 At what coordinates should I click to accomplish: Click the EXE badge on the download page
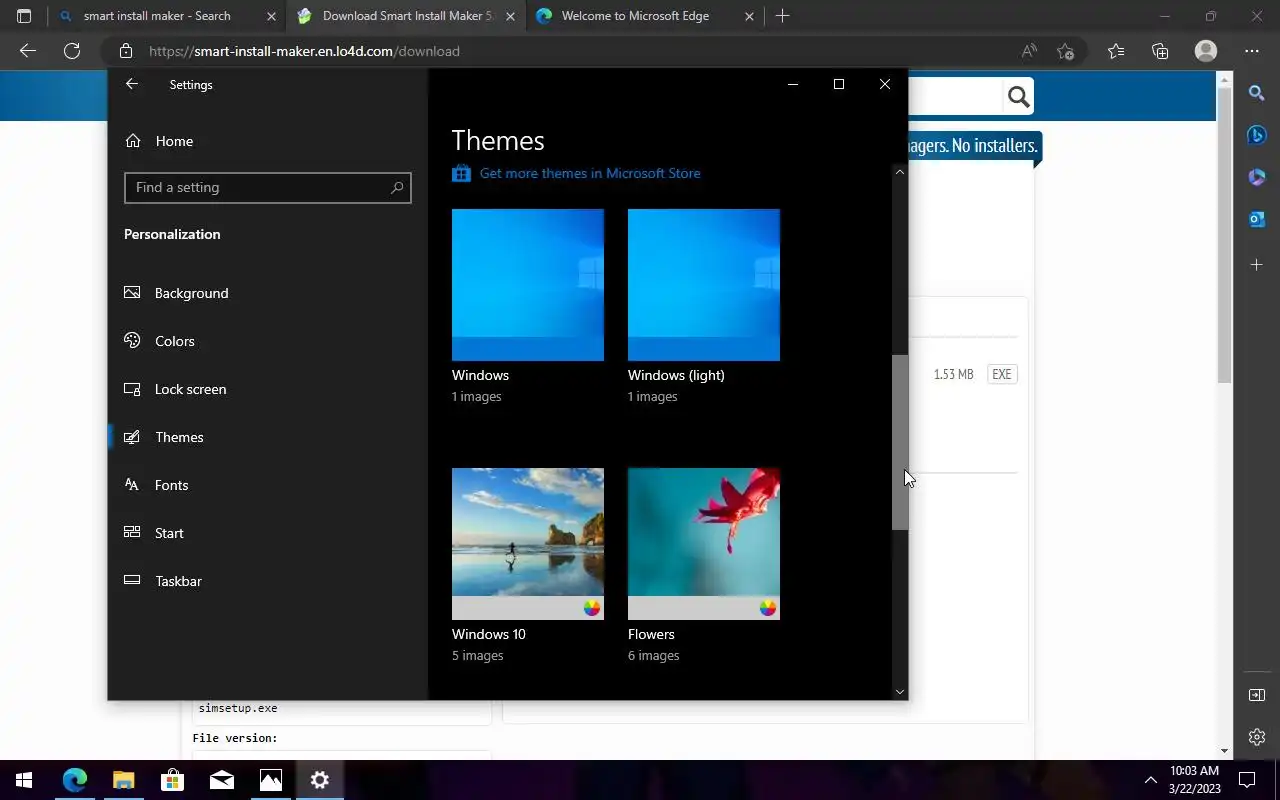click(x=1001, y=374)
